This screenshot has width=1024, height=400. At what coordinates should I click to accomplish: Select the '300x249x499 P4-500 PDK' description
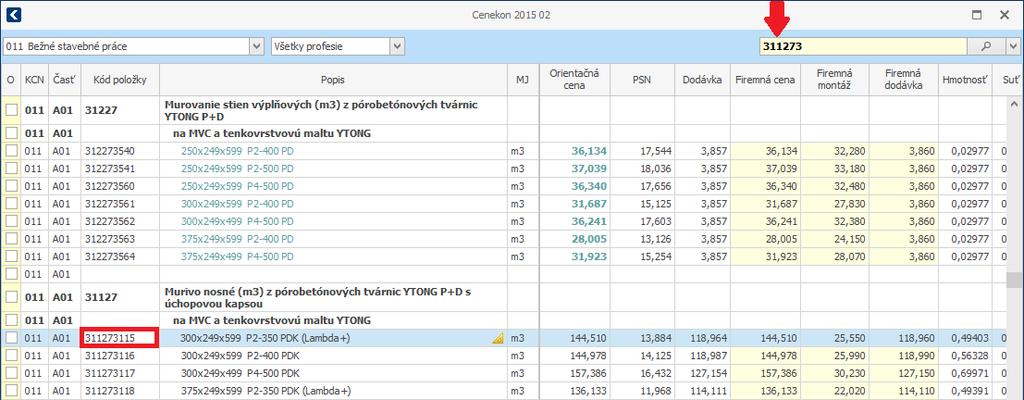[240, 373]
